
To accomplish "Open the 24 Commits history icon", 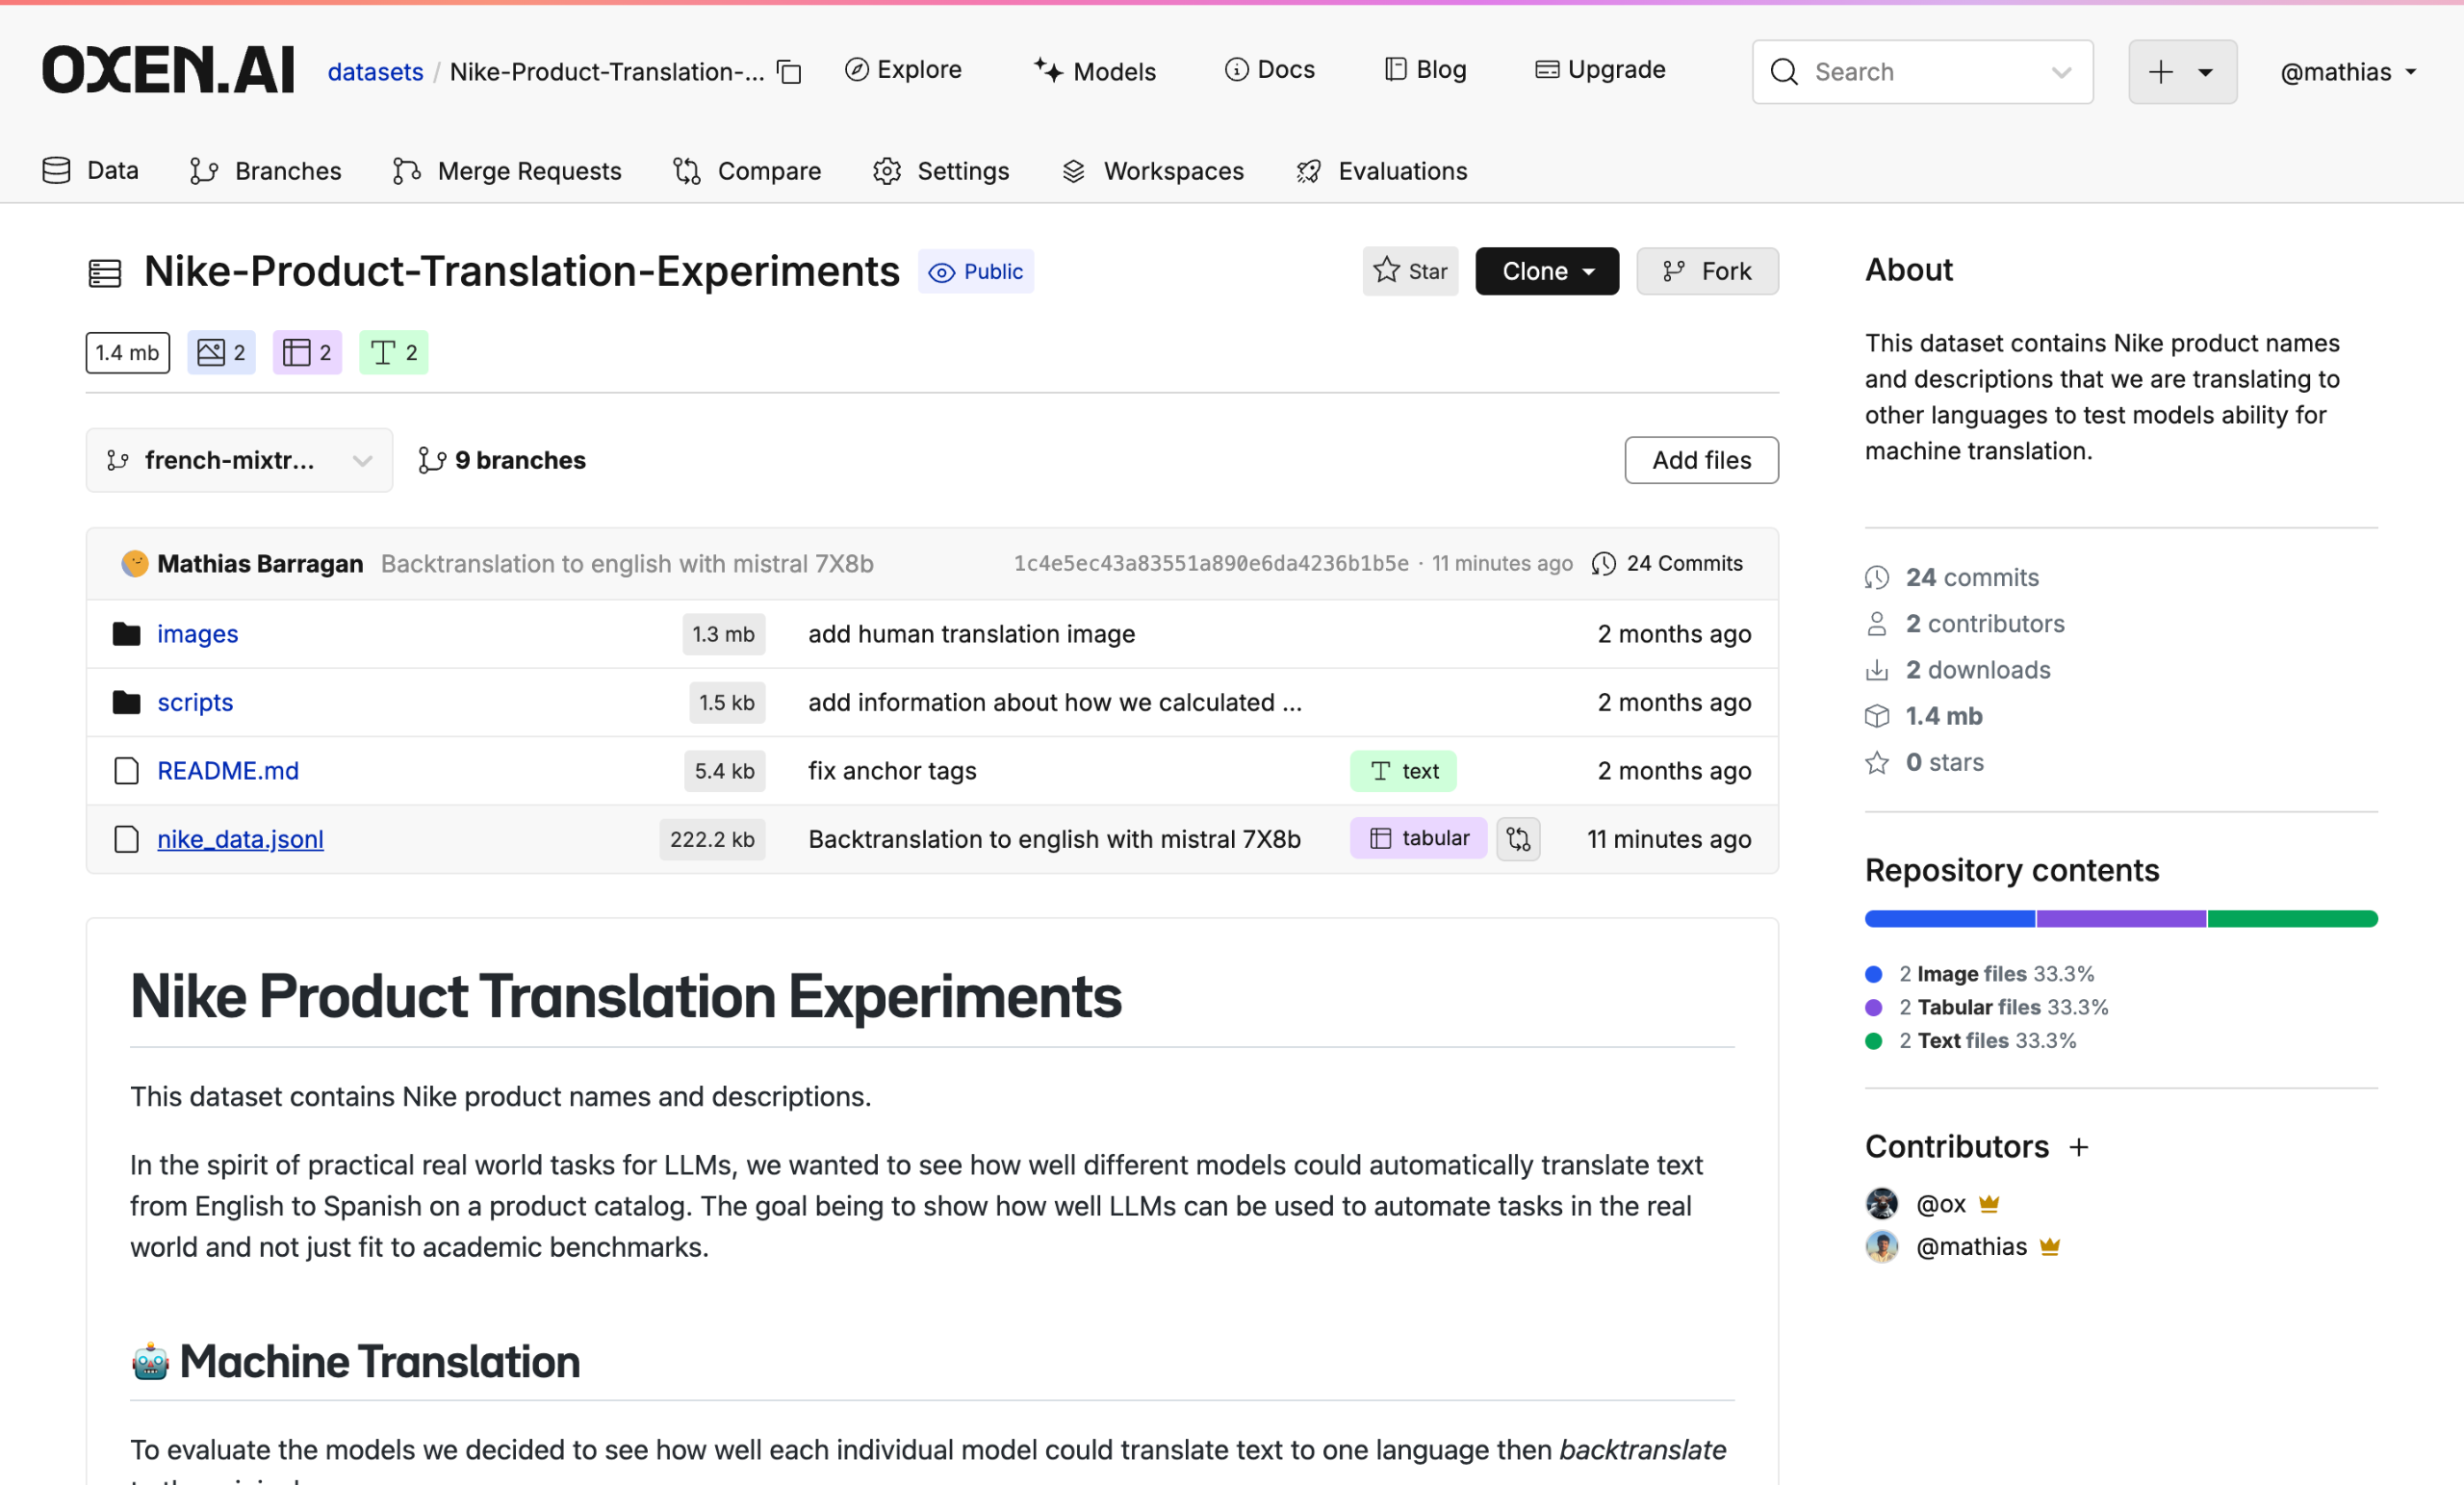I will tap(1603, 564).
